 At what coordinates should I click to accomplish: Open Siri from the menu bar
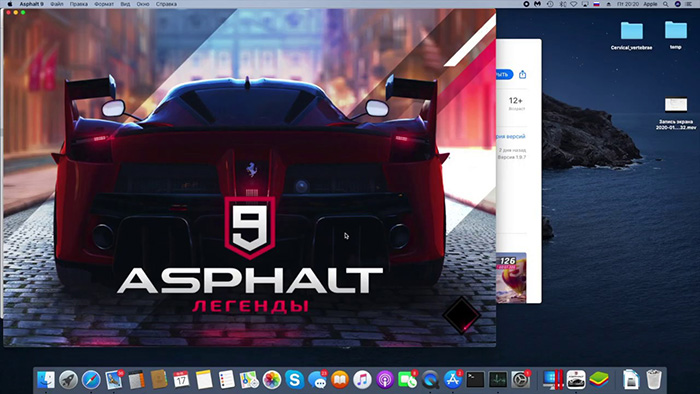677,4
